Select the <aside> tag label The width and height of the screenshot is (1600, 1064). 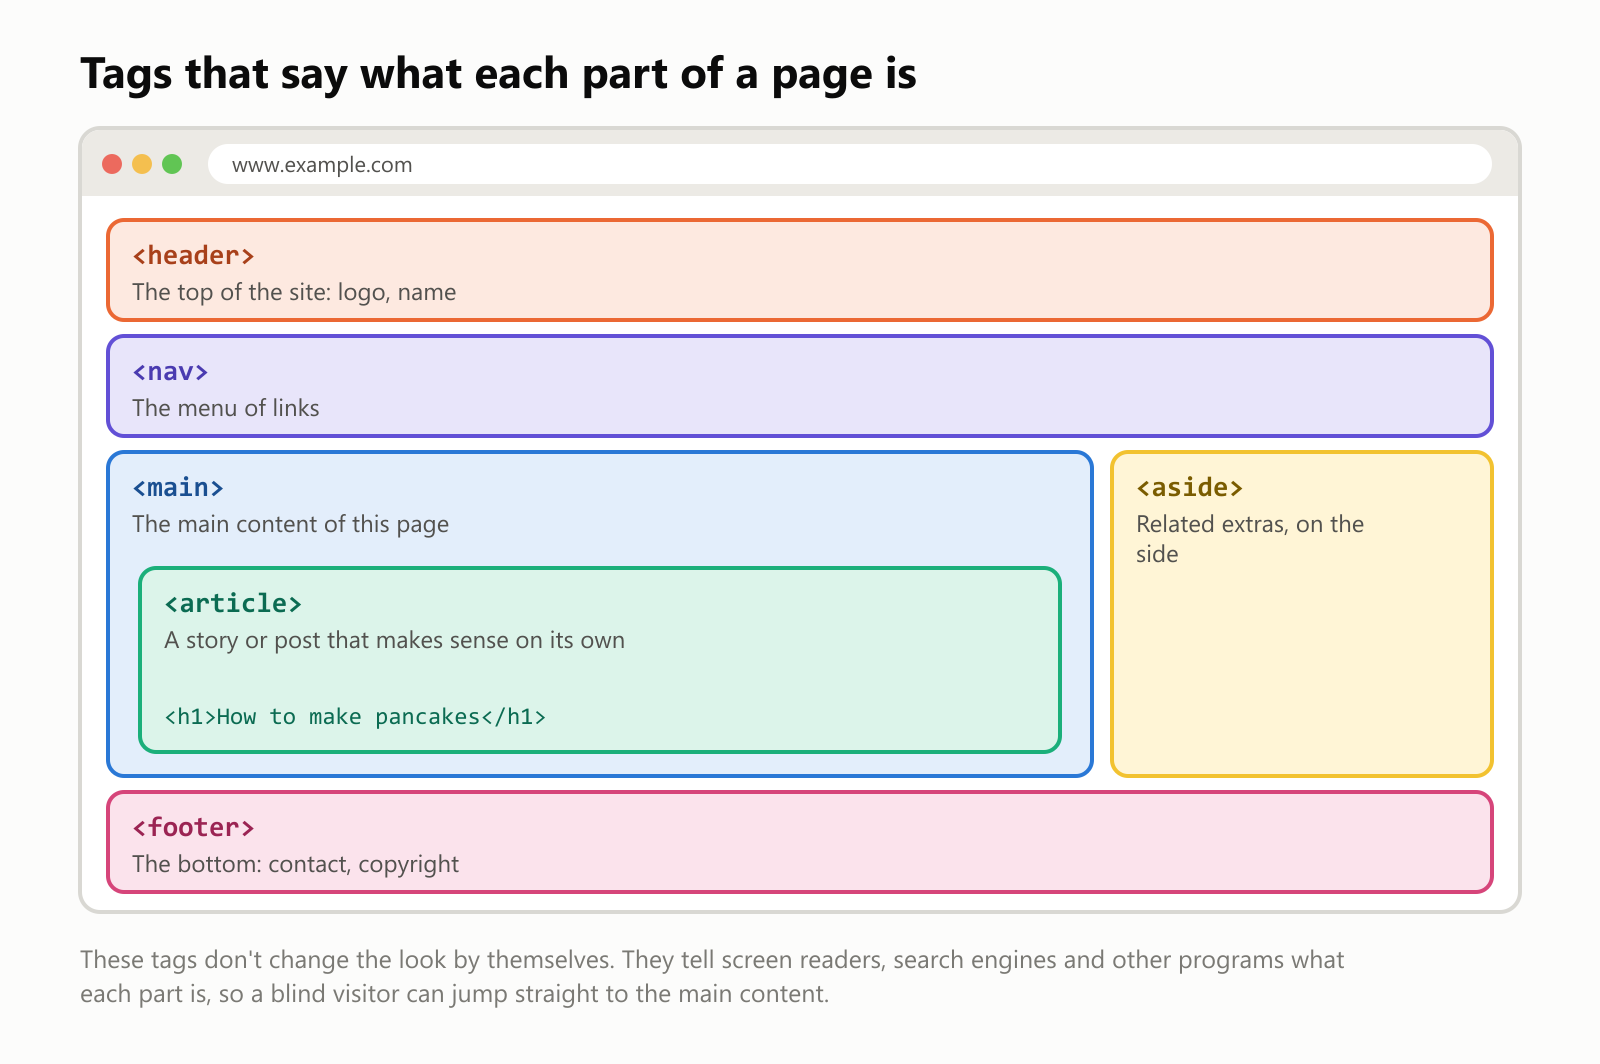tap(1190, 487)
